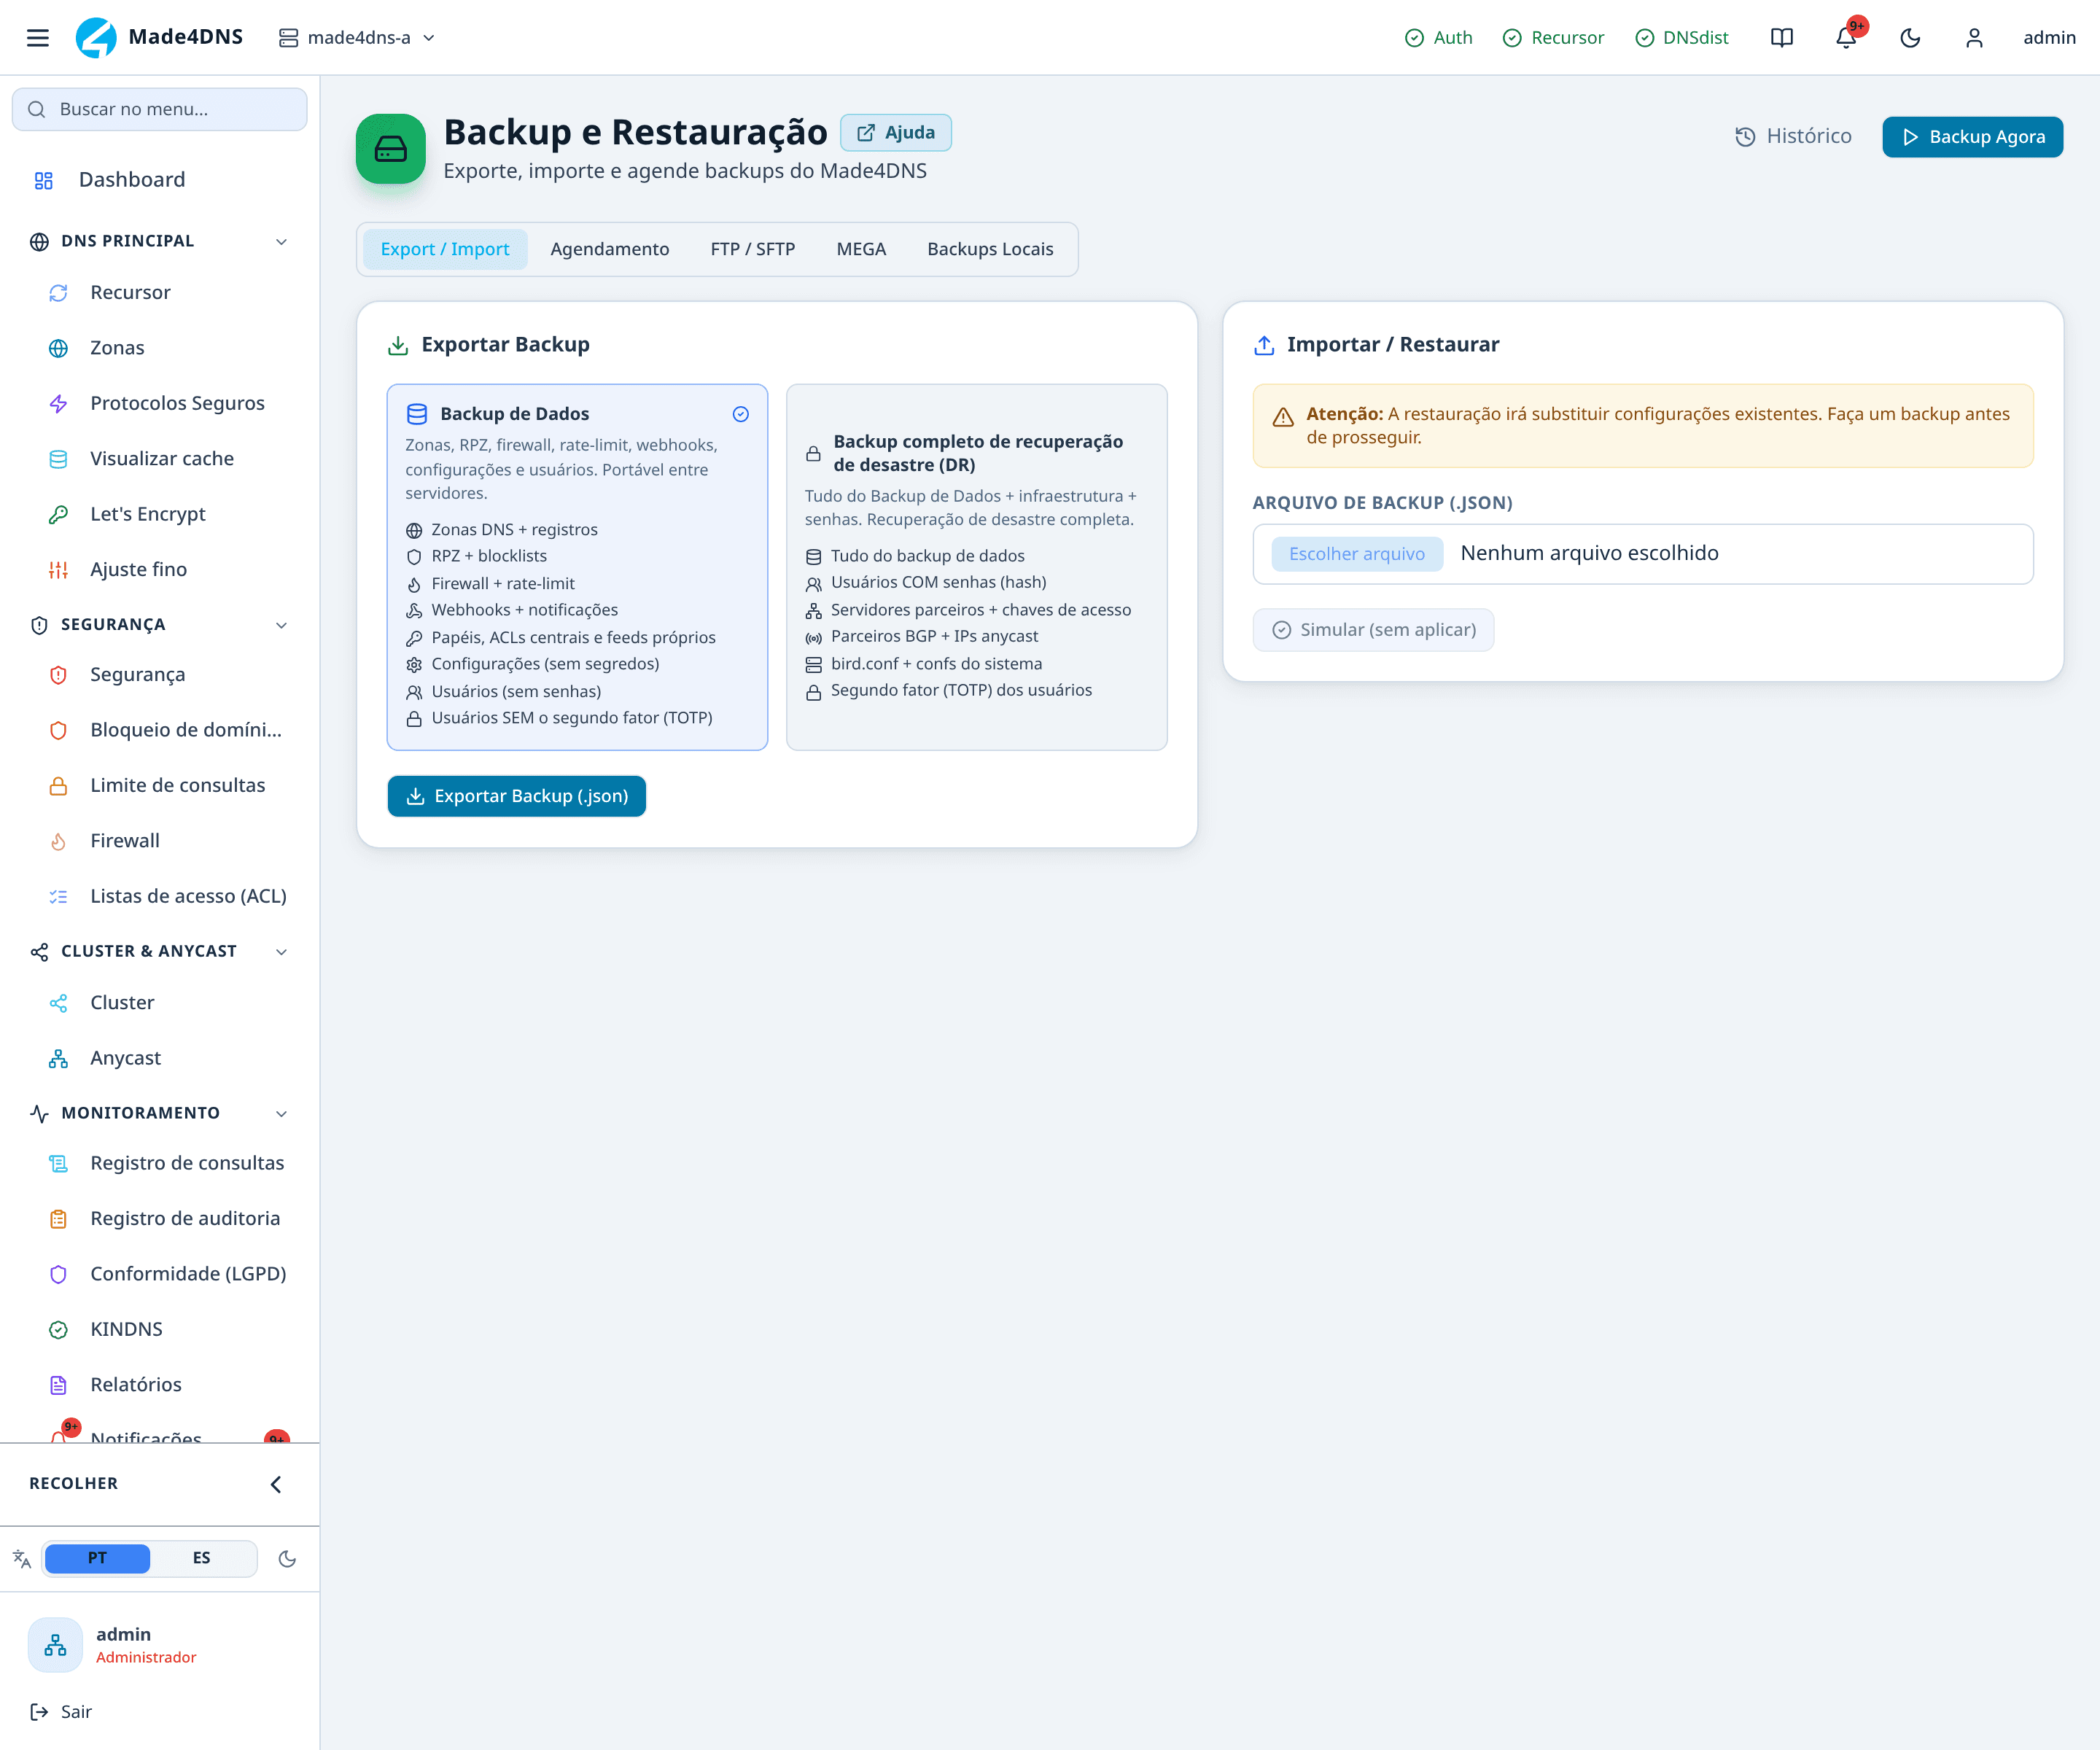
Task: Open admin Administrador profile in sidebar
Action: click(160, 1645)
